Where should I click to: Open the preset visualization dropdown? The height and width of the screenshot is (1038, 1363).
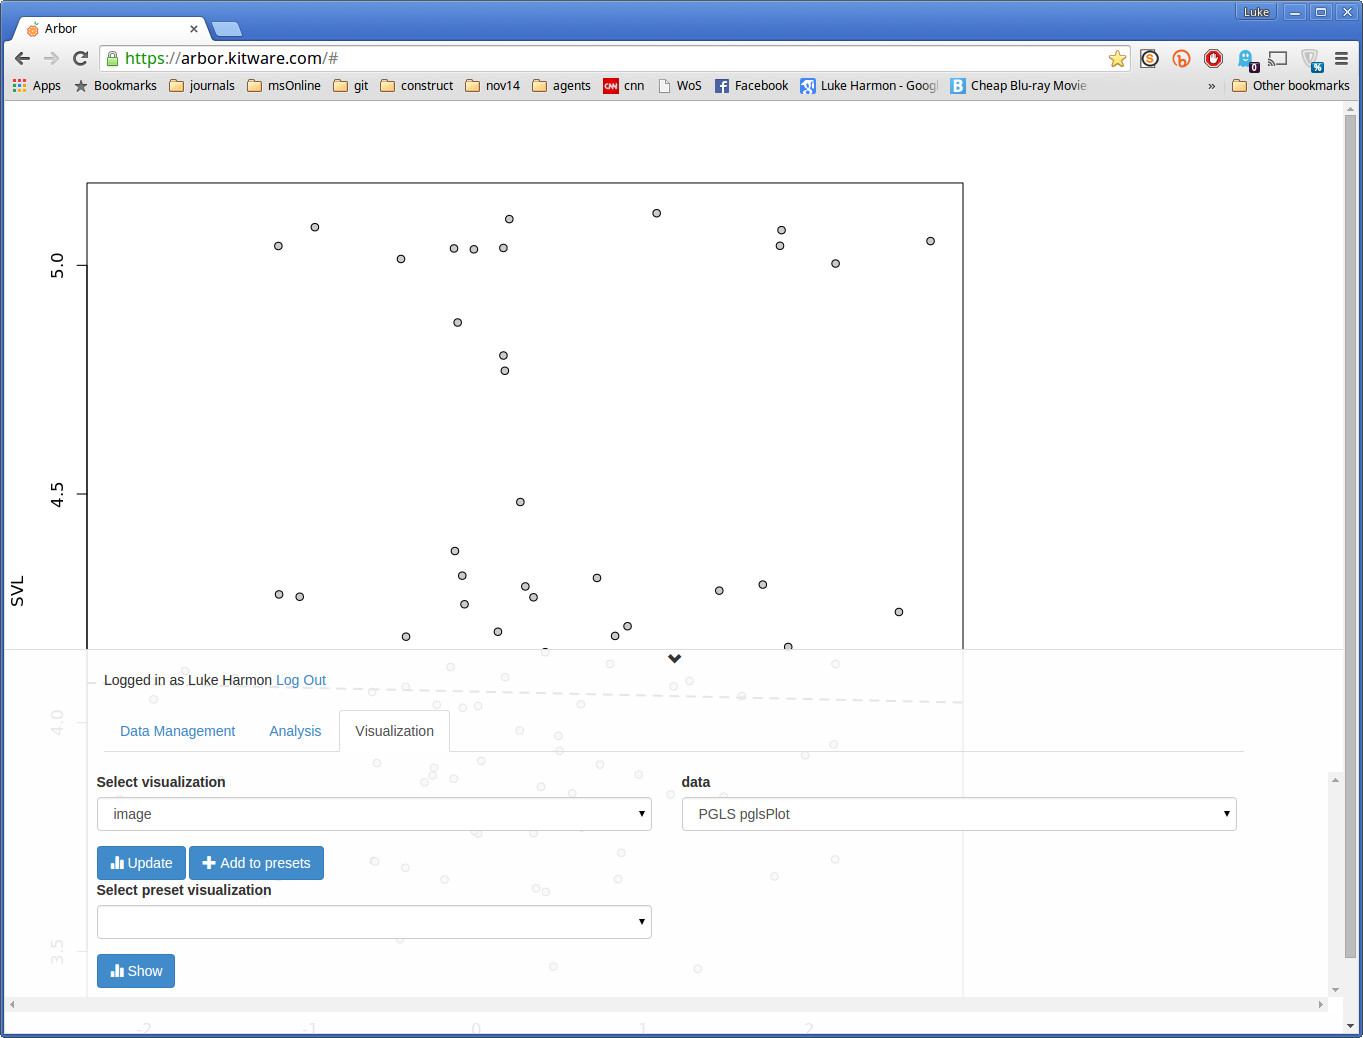point(374,922)
